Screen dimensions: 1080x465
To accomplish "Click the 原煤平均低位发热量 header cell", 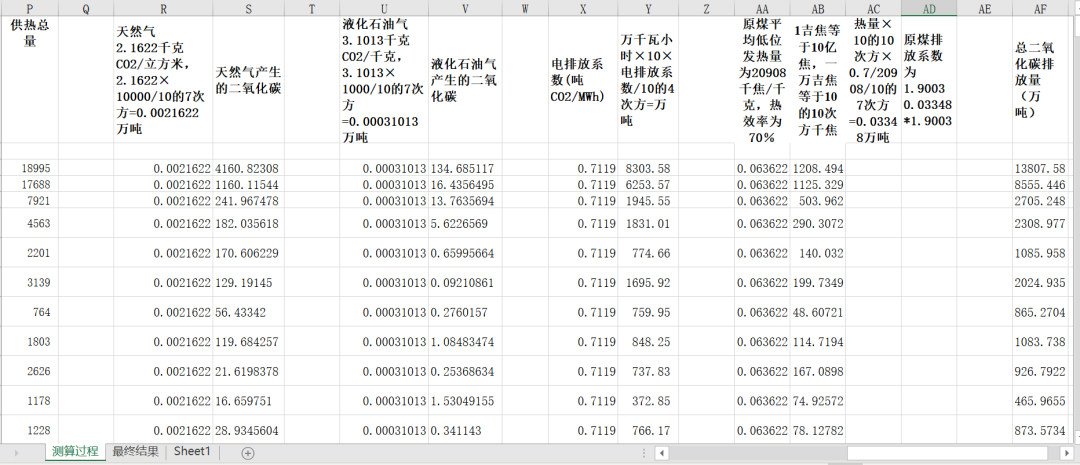I will click(762, 79).
